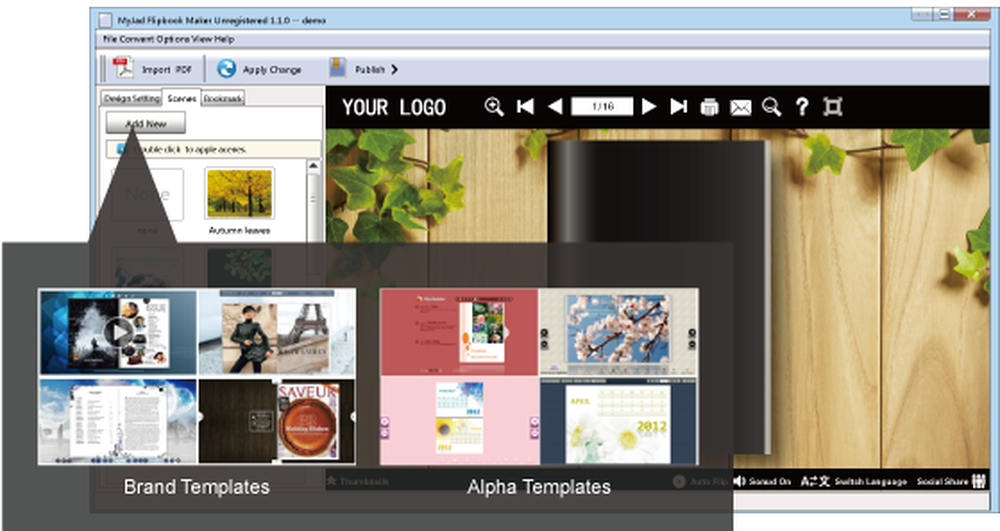Toggle the Sound On speaker

coord(761,481)
